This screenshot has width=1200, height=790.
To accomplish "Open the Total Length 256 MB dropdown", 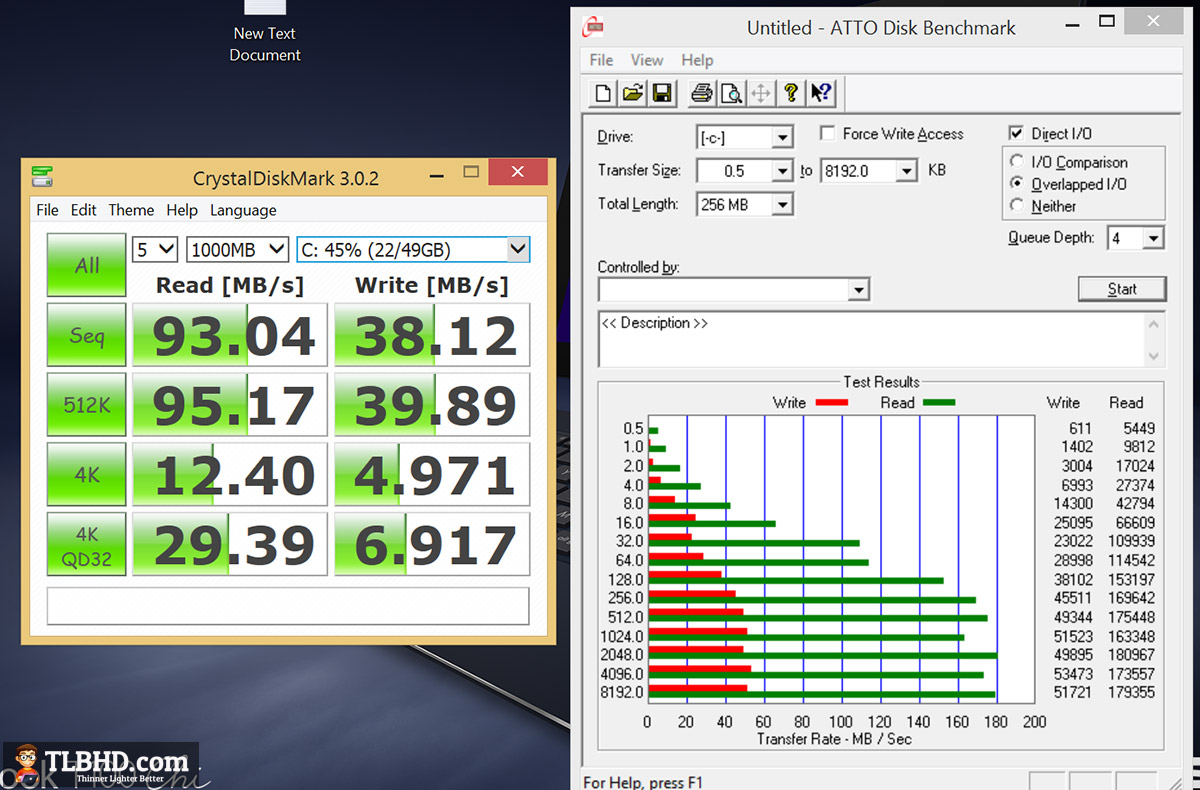I will click(x=783, y=205).
